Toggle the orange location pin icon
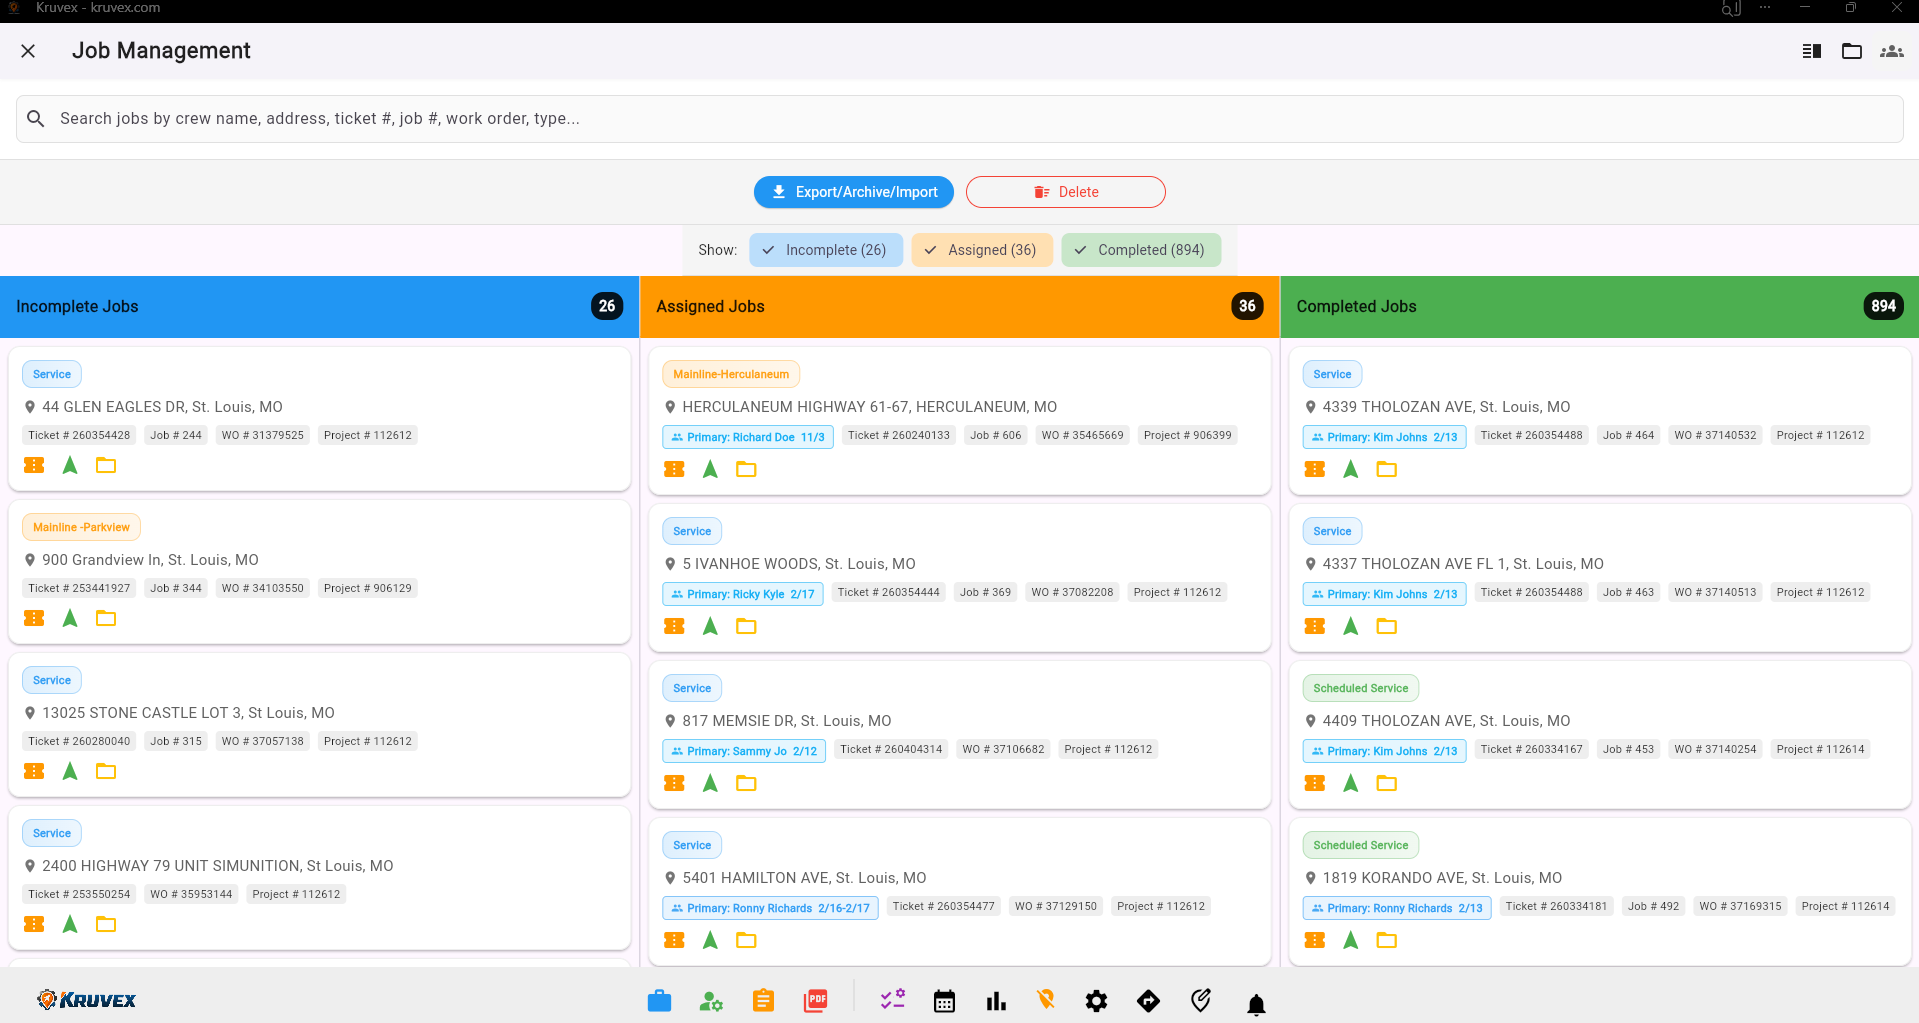Viewport: 1919px width, 1023px height. point(1045,1000)
